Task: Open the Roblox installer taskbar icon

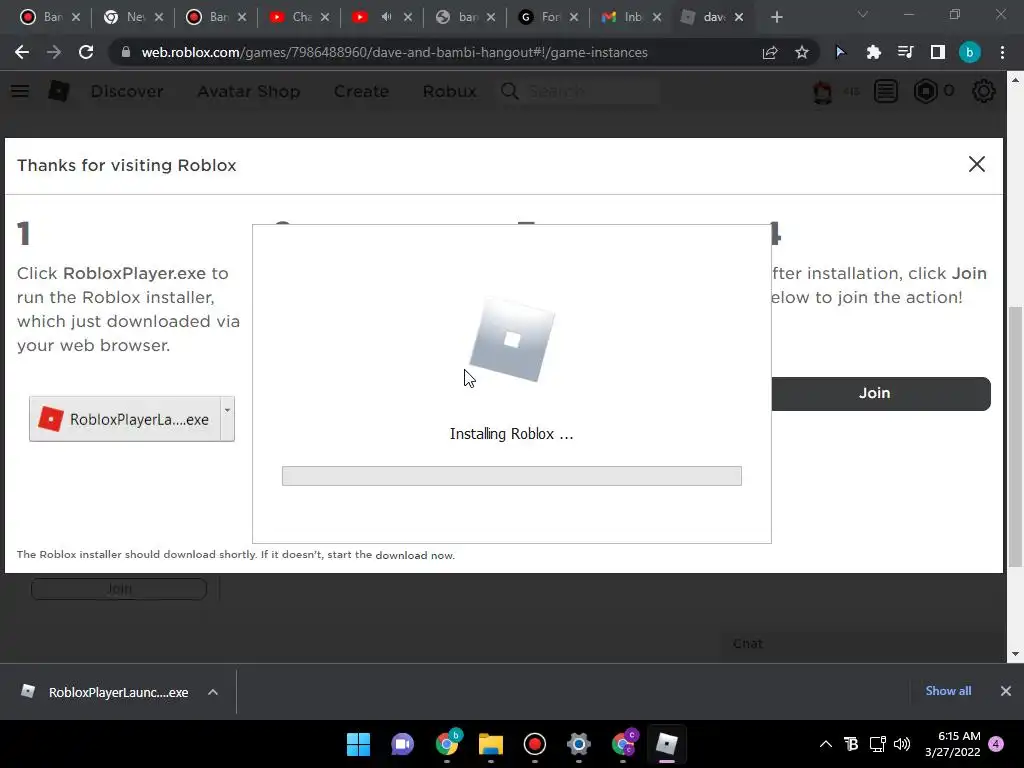Action: (667, 744)
